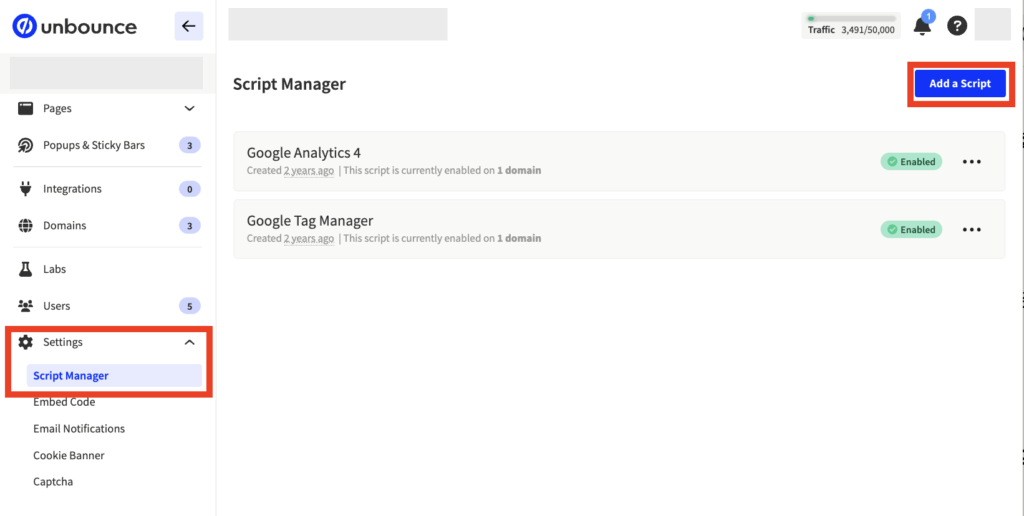Screen dimensions: 1024x516
Task: Open Google Tag Manager options menu
Action: 971,229
